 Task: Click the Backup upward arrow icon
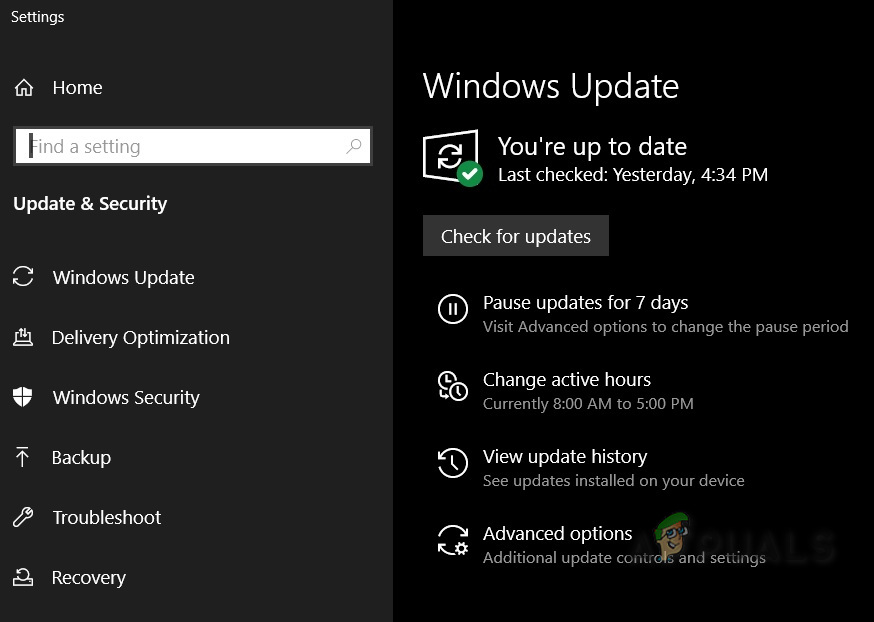tap(22, 457)
